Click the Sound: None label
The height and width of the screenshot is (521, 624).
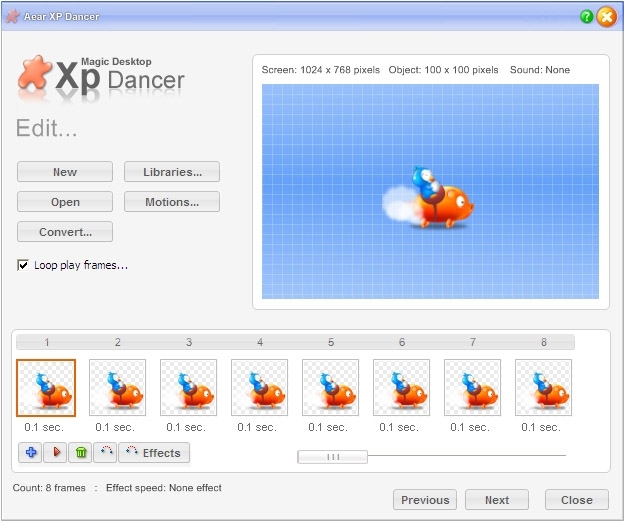point(540,70)
